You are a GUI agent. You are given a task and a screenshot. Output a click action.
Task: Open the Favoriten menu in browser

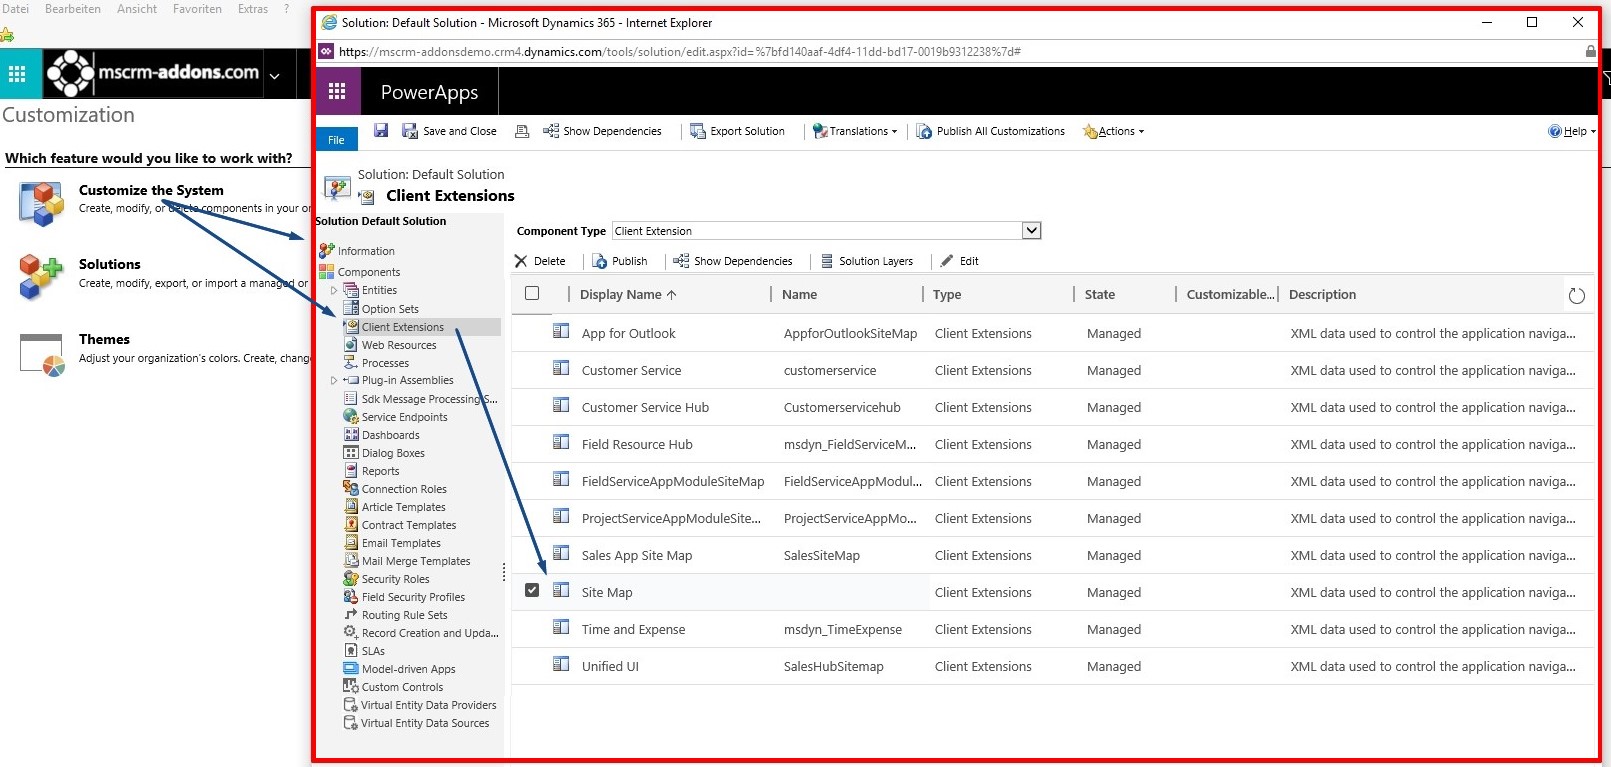tap(197, 9)
